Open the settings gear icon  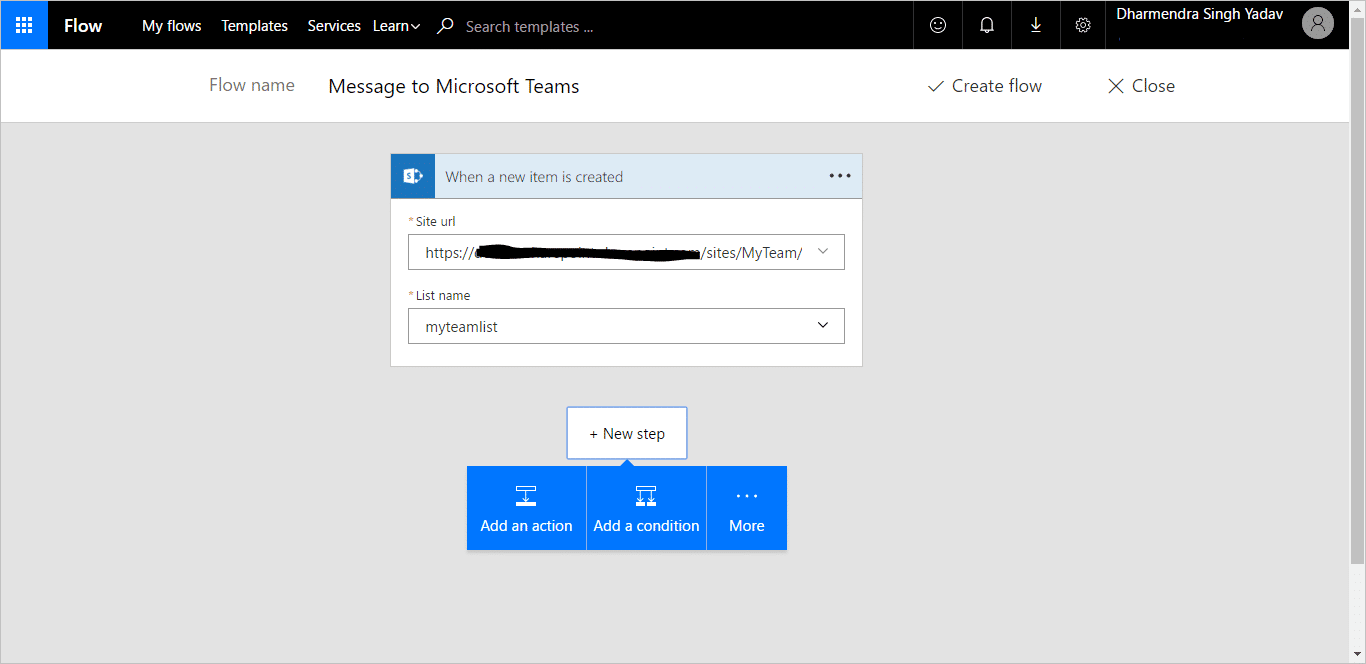[1083, 25]
